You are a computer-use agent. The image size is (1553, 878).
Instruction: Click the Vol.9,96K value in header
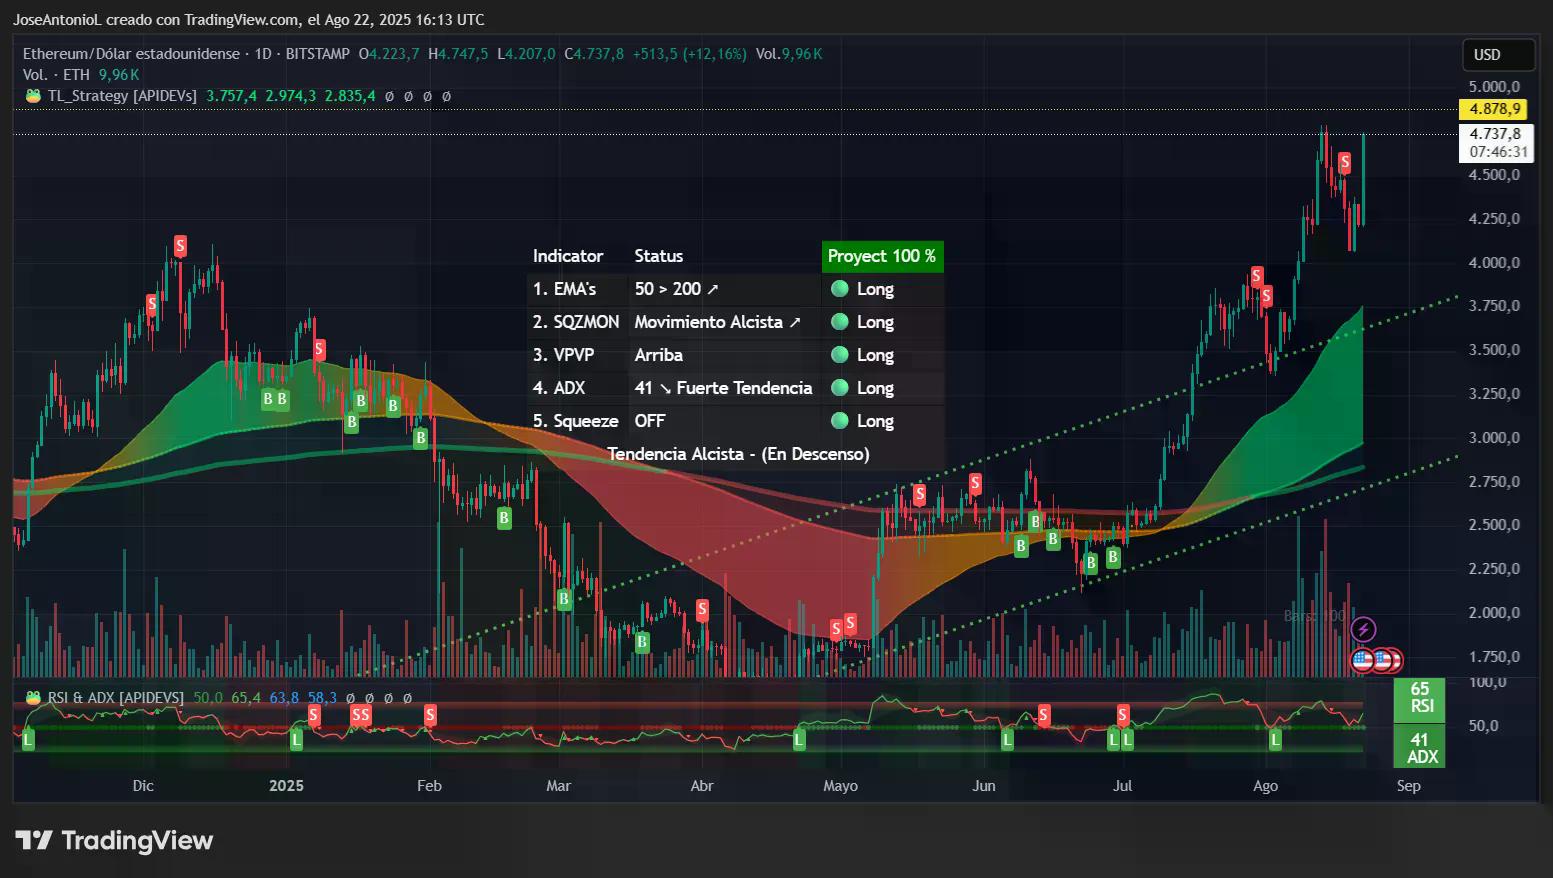(x=789, y=54)
